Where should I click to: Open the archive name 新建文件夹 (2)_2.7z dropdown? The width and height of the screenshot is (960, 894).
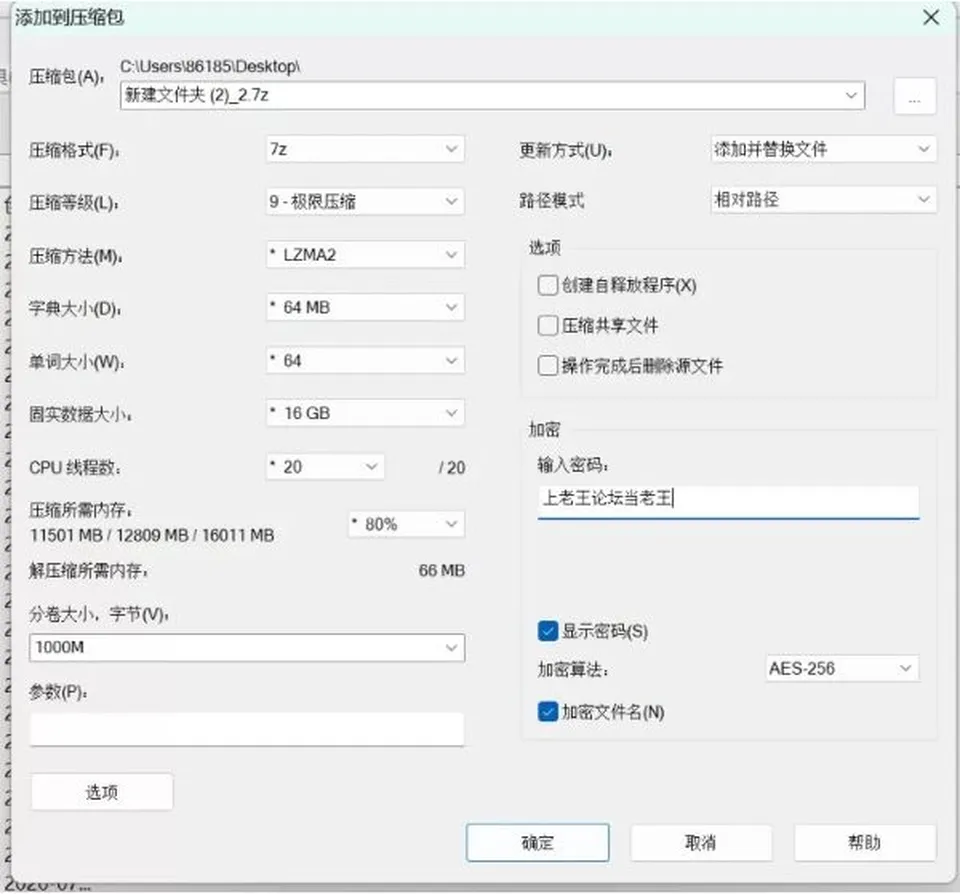point(492,96)
